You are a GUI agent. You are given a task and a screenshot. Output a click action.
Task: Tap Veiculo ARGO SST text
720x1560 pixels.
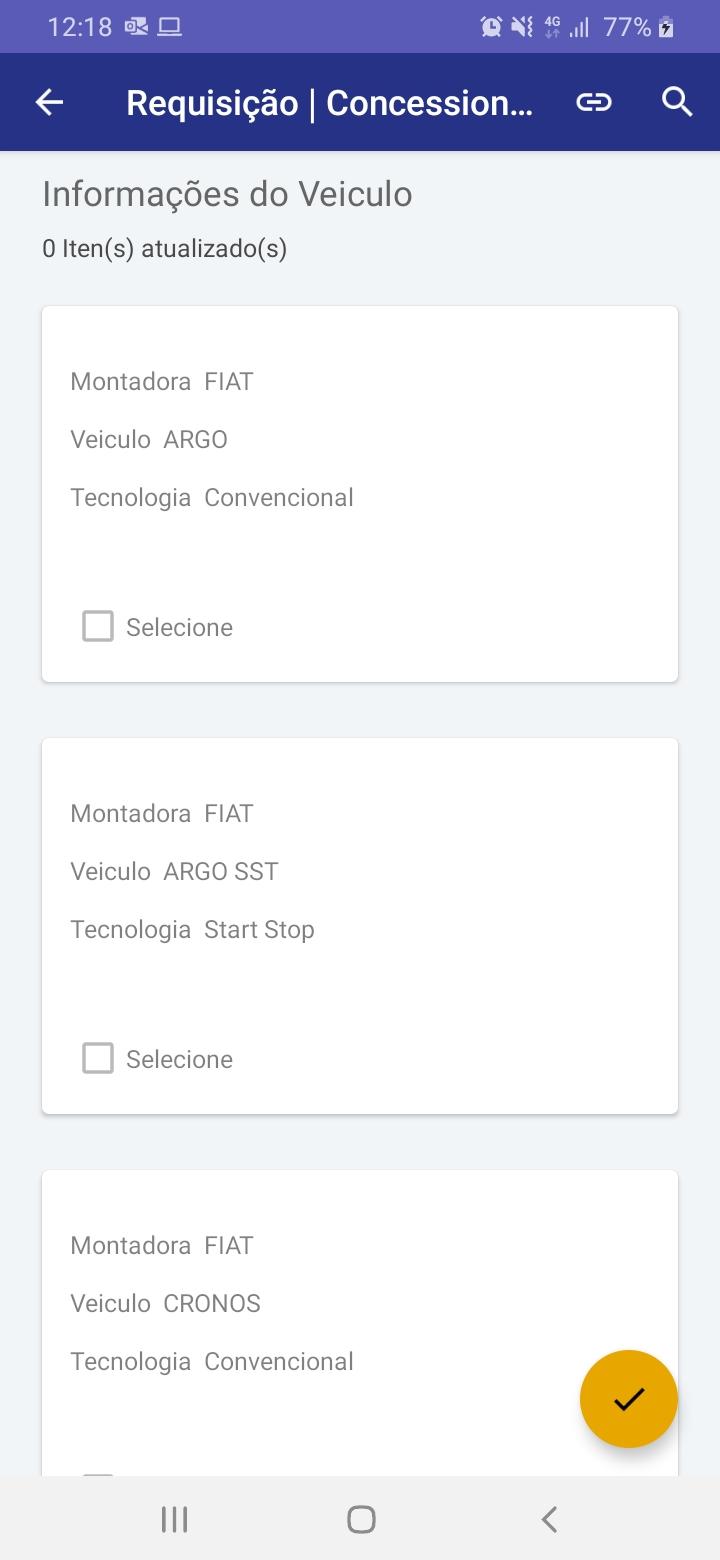174,871
